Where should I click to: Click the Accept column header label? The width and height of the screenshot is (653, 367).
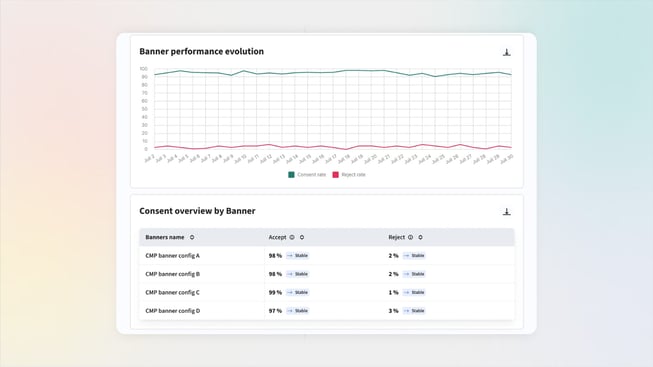tap(277, 237)
